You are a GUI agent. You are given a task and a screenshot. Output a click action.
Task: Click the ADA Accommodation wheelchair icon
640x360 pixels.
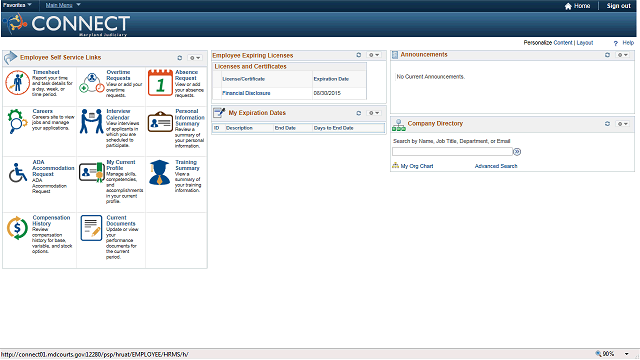point(18,173)
